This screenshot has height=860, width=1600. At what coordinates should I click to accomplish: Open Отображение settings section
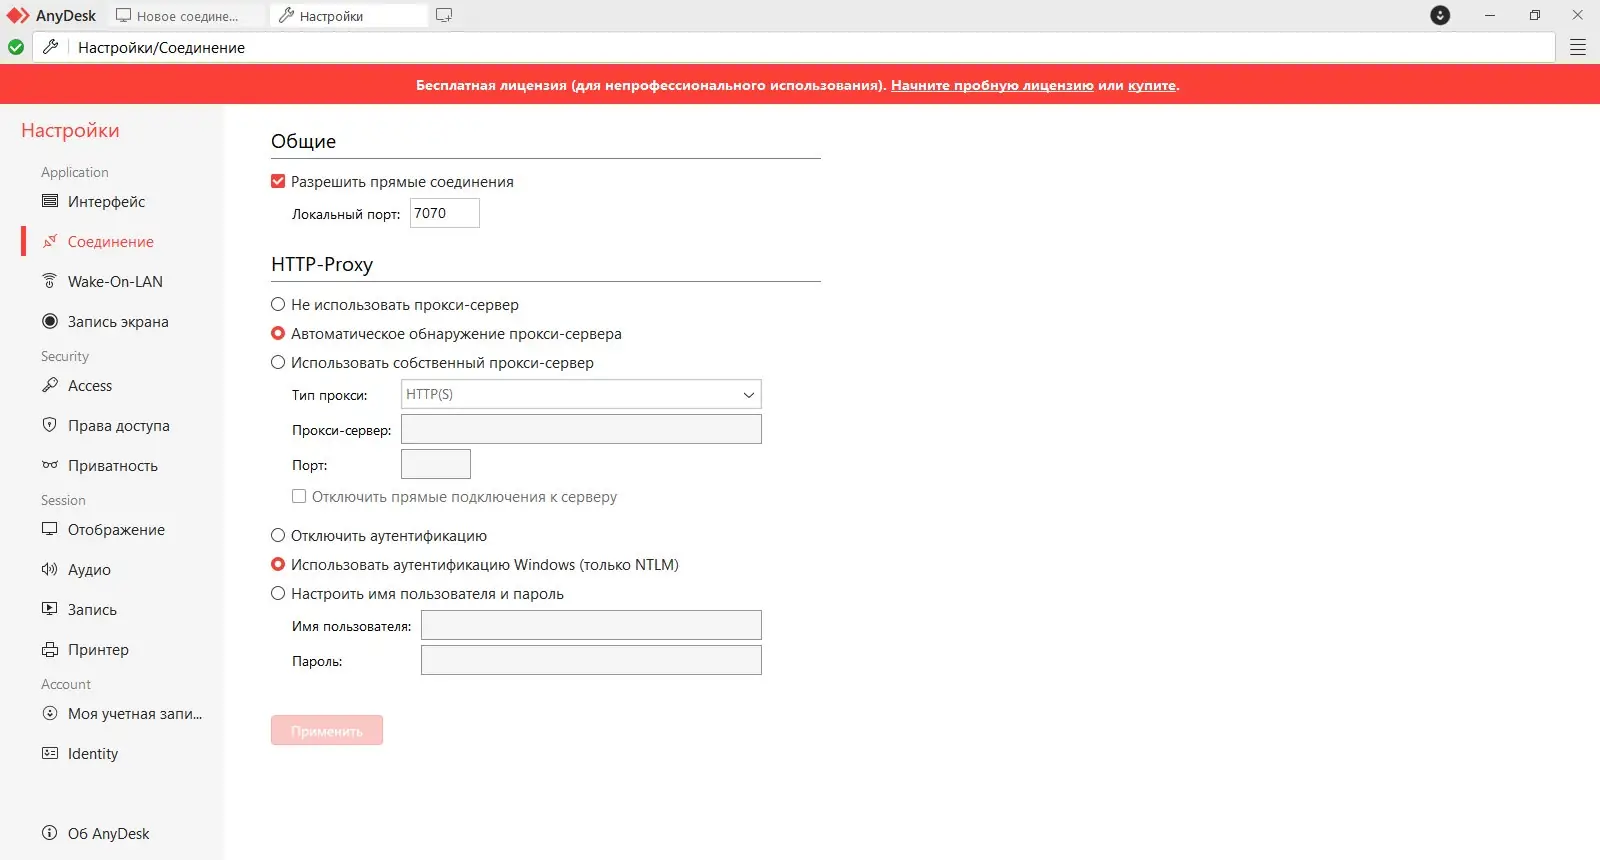pos(116,529)
